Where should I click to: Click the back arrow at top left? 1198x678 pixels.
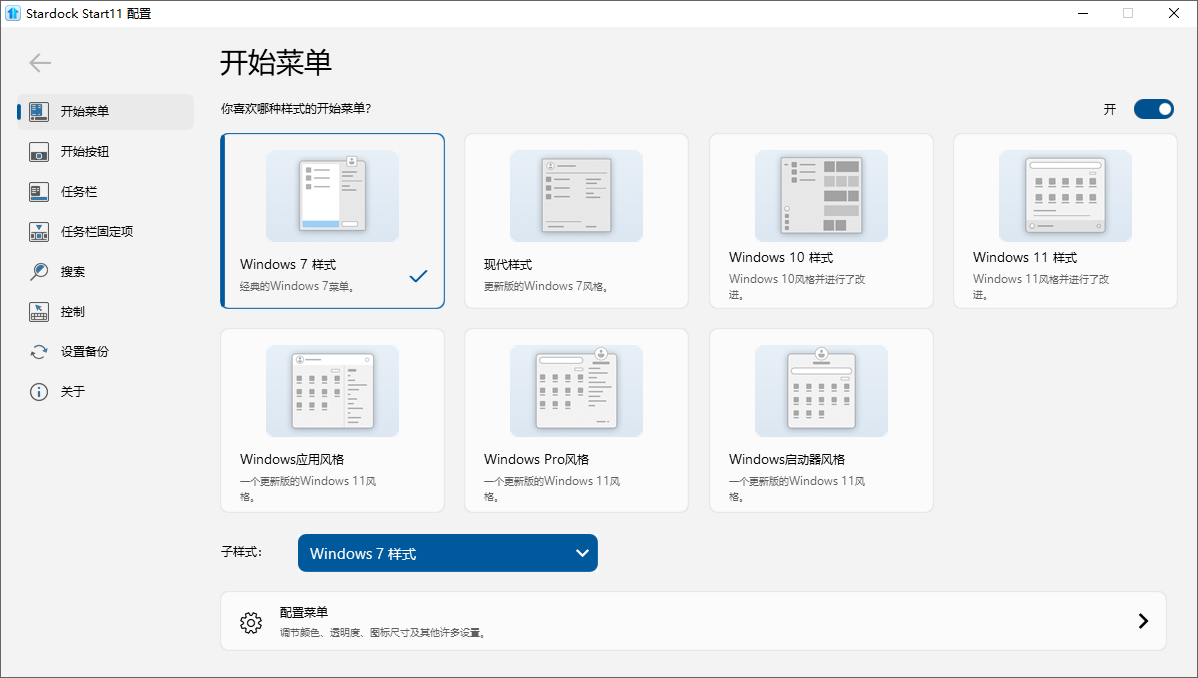40,62
